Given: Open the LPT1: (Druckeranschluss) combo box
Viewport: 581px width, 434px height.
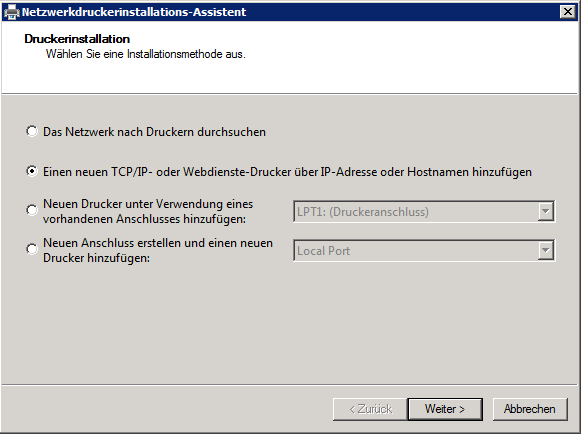Looking at the screenshot, I should pos(424,212).
